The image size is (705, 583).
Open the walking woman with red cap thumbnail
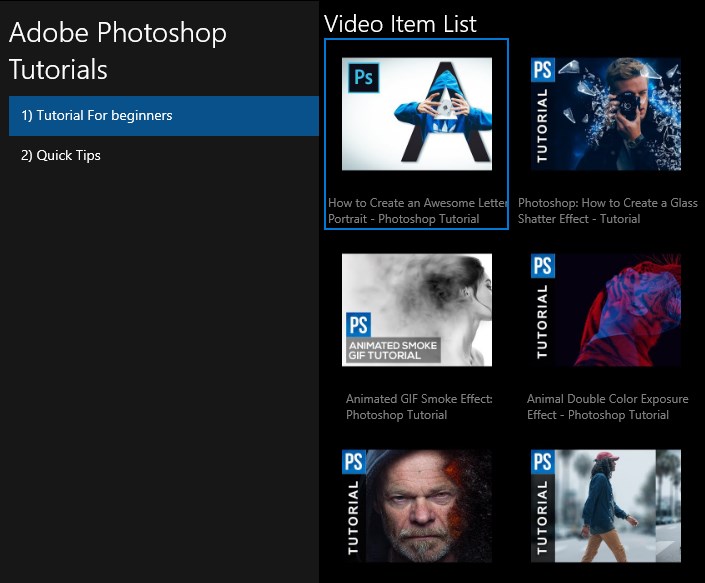606,506
